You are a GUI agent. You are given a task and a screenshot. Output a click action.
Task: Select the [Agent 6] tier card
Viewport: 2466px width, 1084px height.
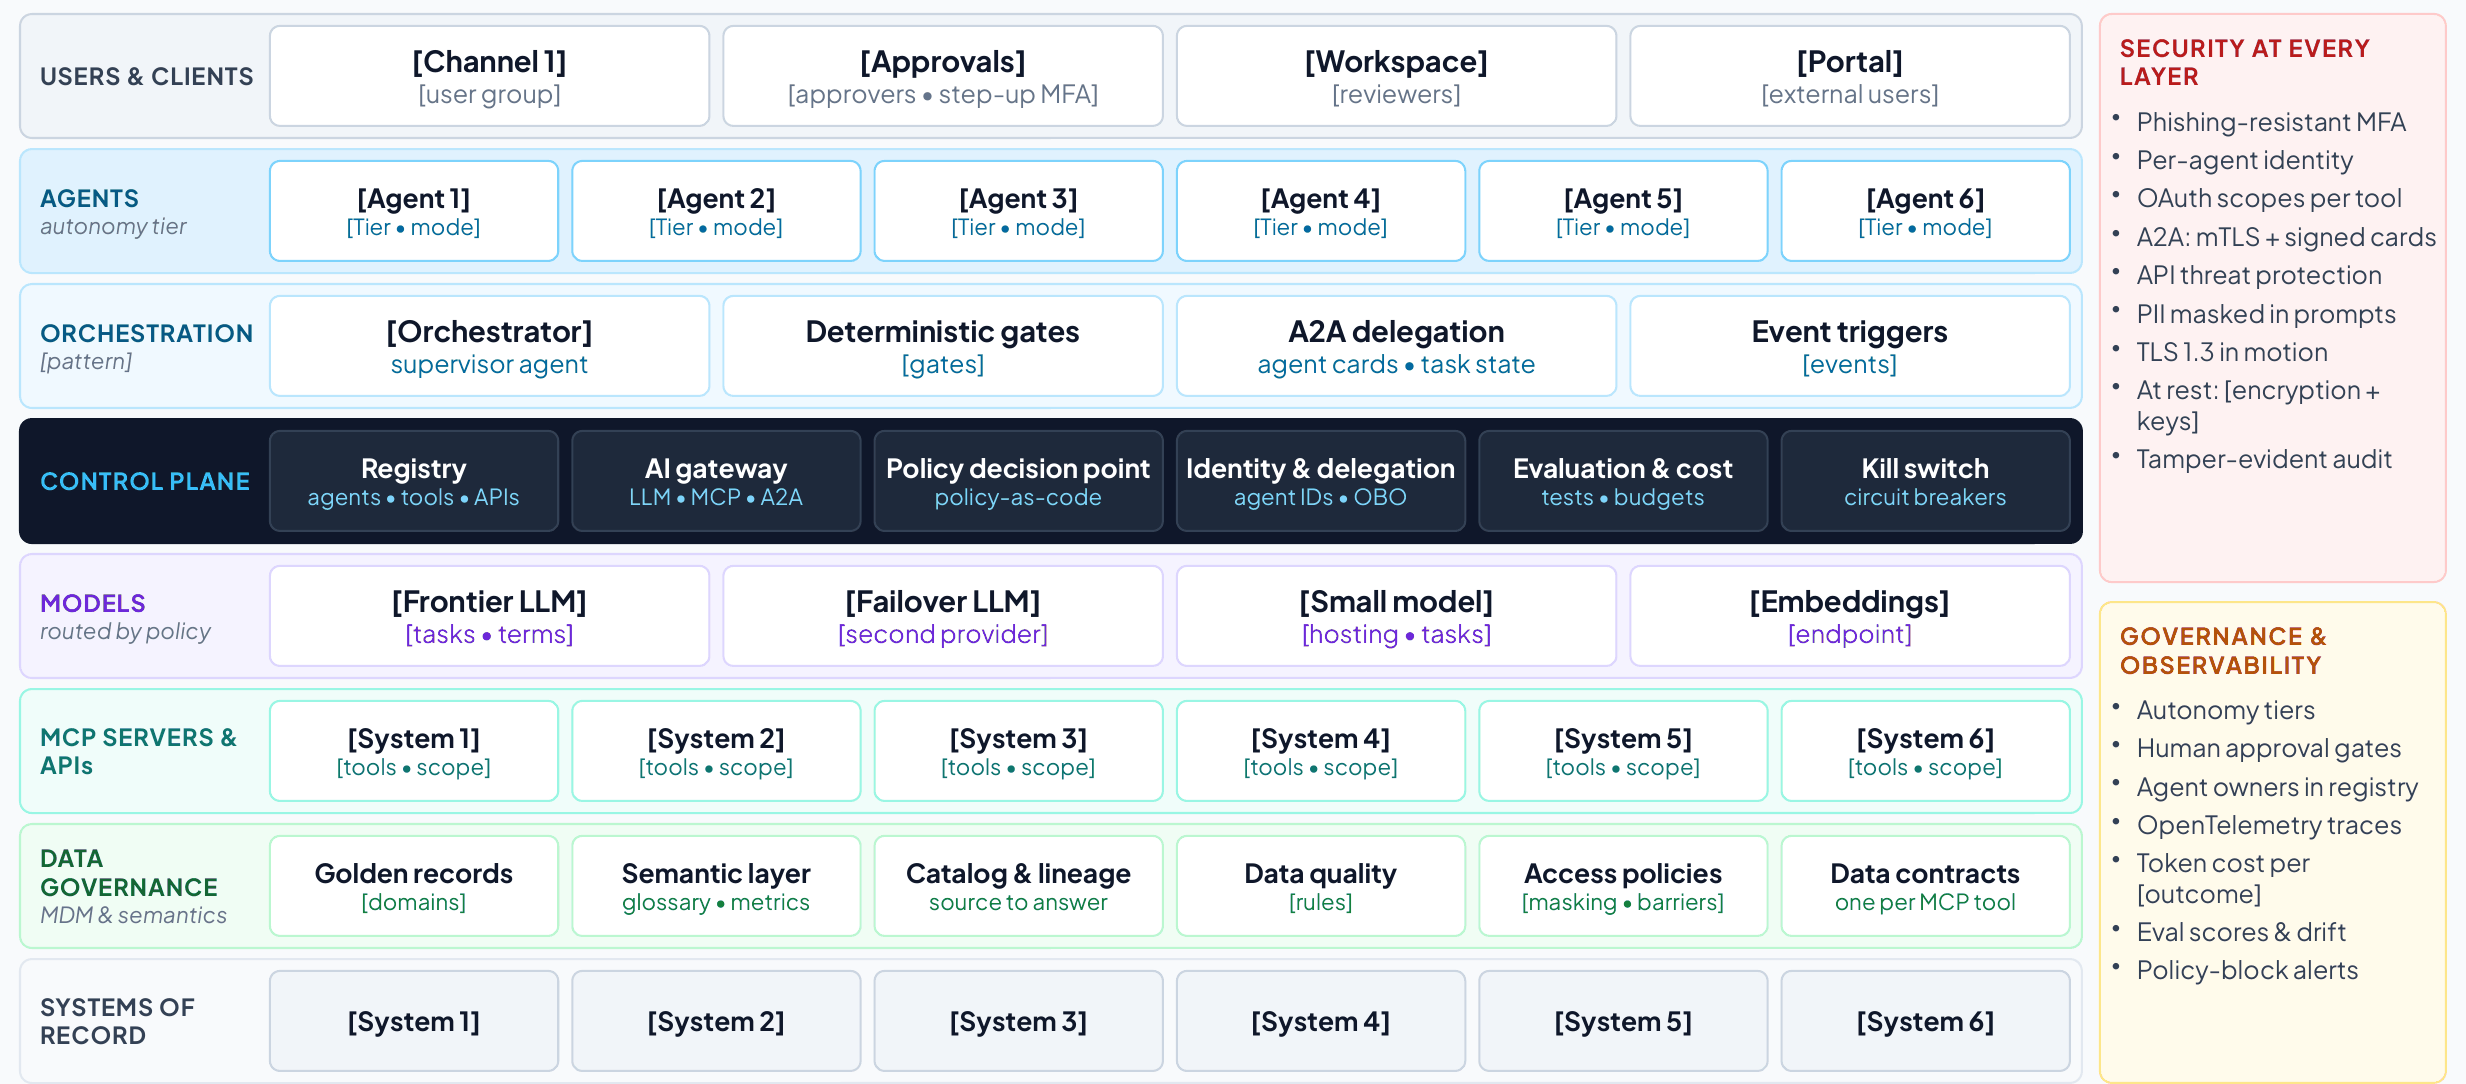point(1925,211)
